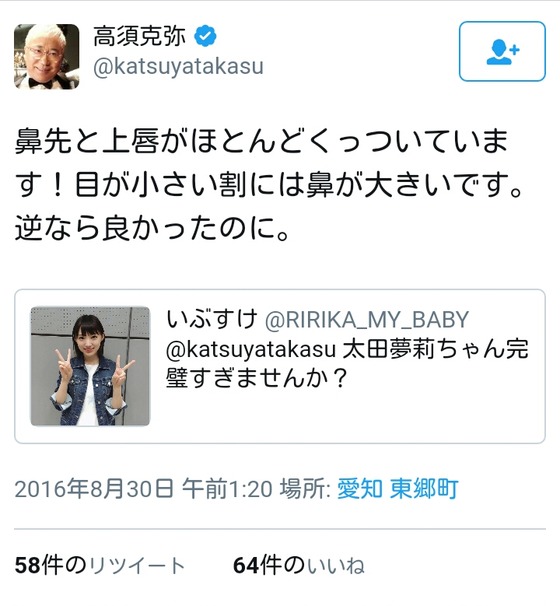Click the @katsuyatakasu mention inside the quoted tweet
560x606 pixels.
coord(251,349)
